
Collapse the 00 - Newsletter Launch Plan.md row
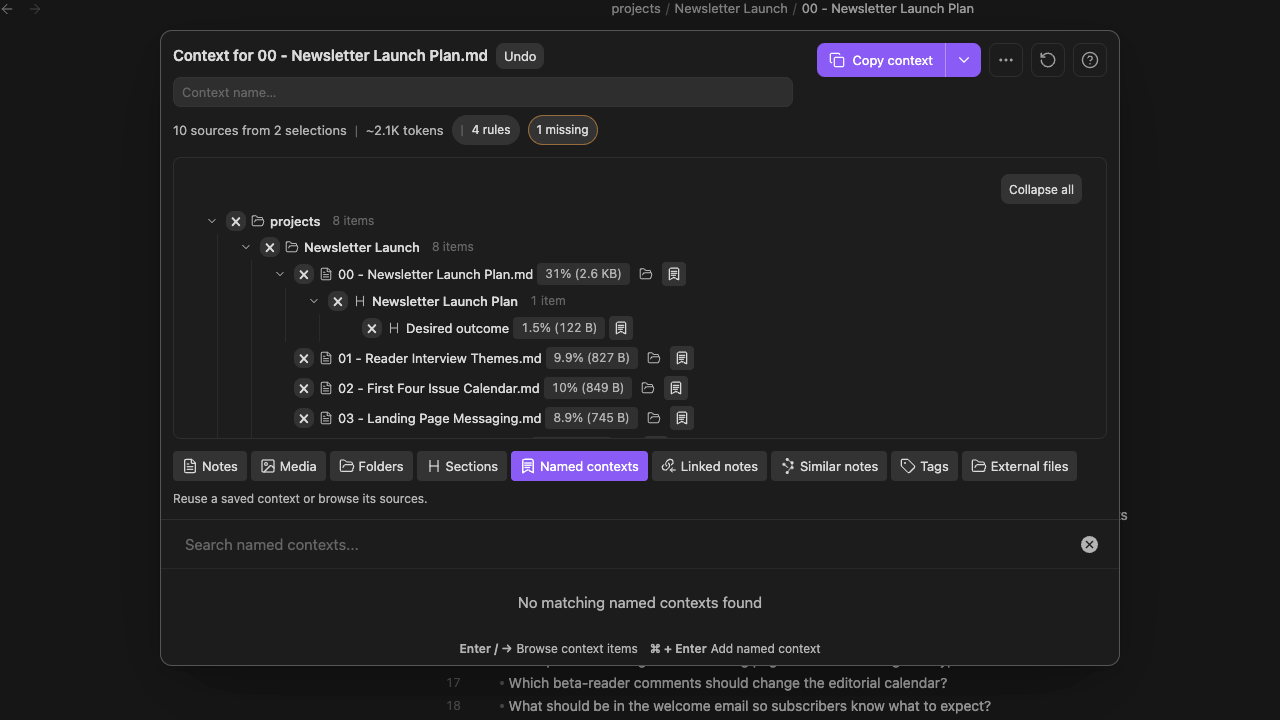point(280,274)
